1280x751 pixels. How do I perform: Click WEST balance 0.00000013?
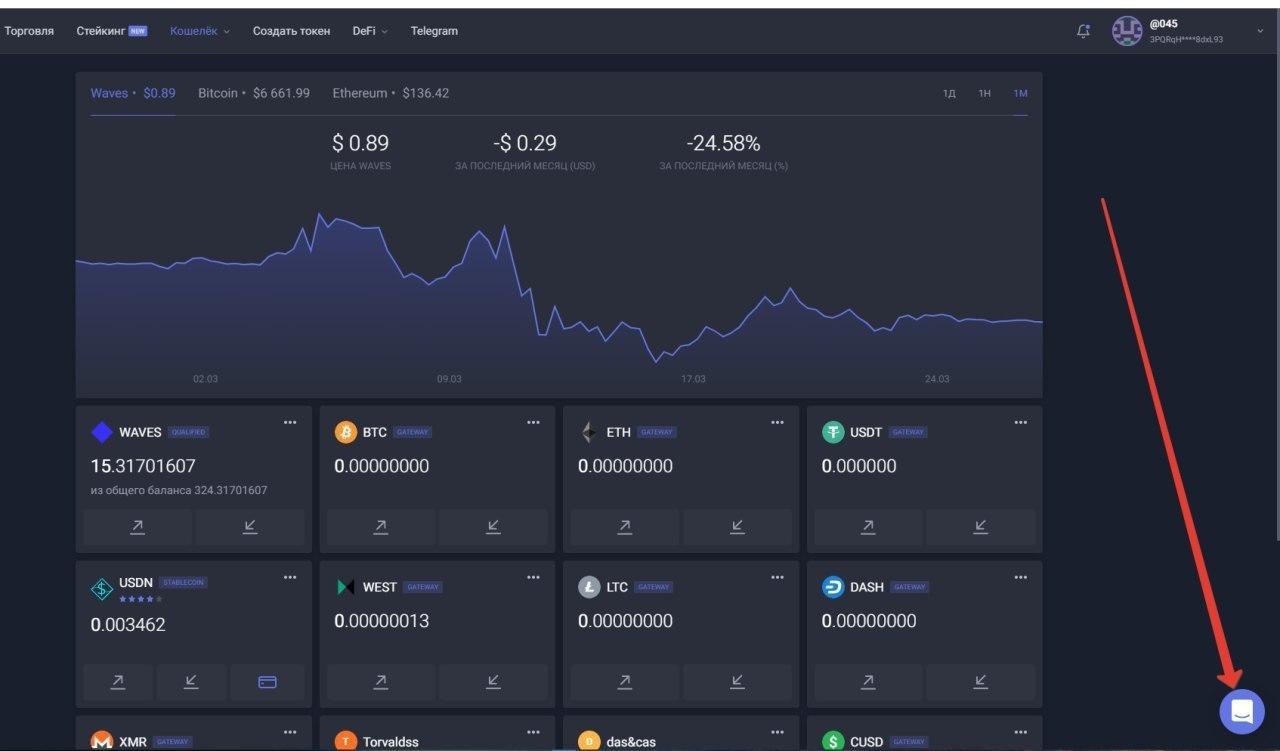(x=382, y=621)
